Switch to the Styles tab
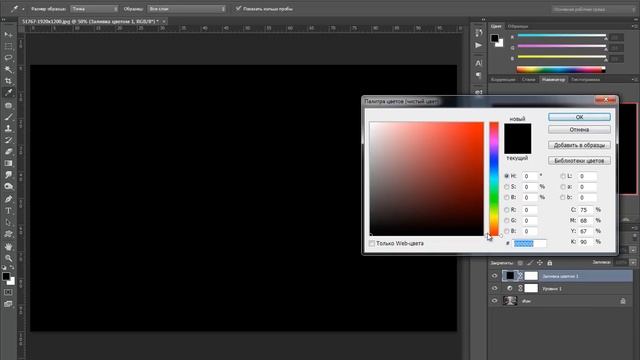The height and width of the screenshot is (360, 640). click(x=528, y=80)
